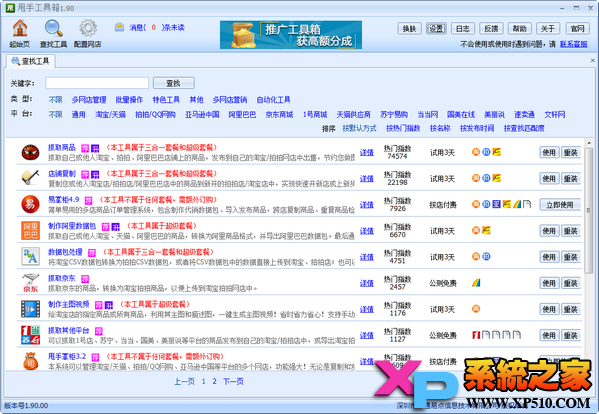Open 详情 link for 抓取商品

tap(367, 152)
